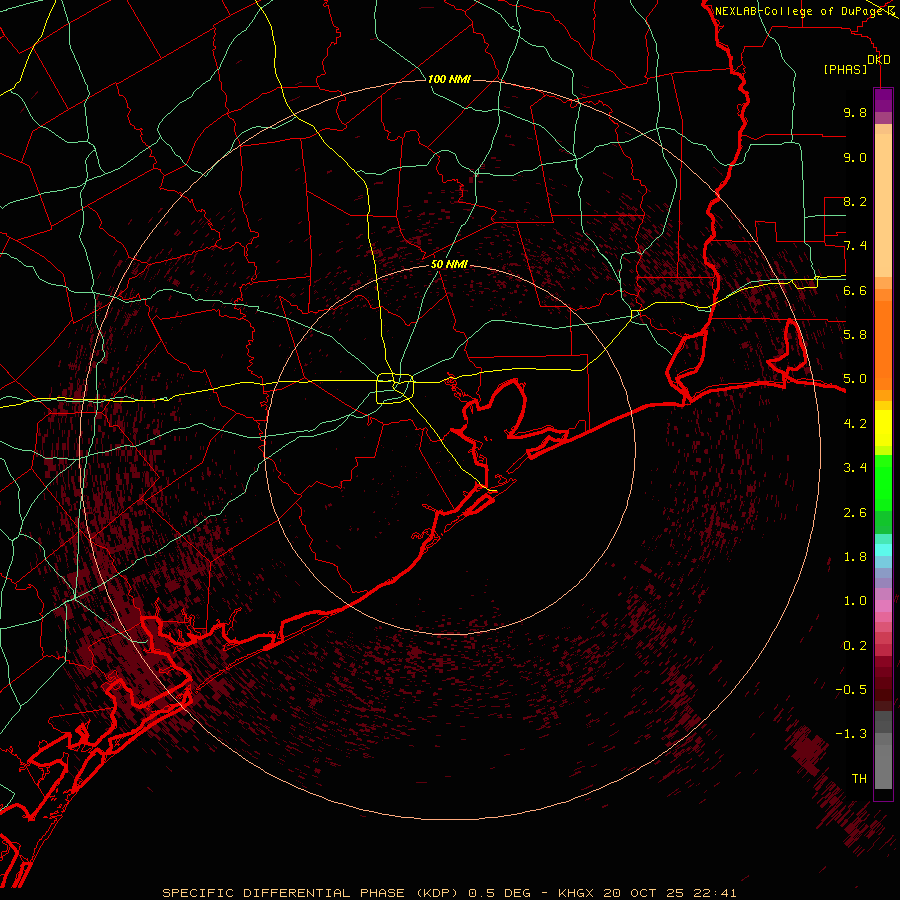Click the TH threshold label

pyautogui.click(x=859, y=779)
